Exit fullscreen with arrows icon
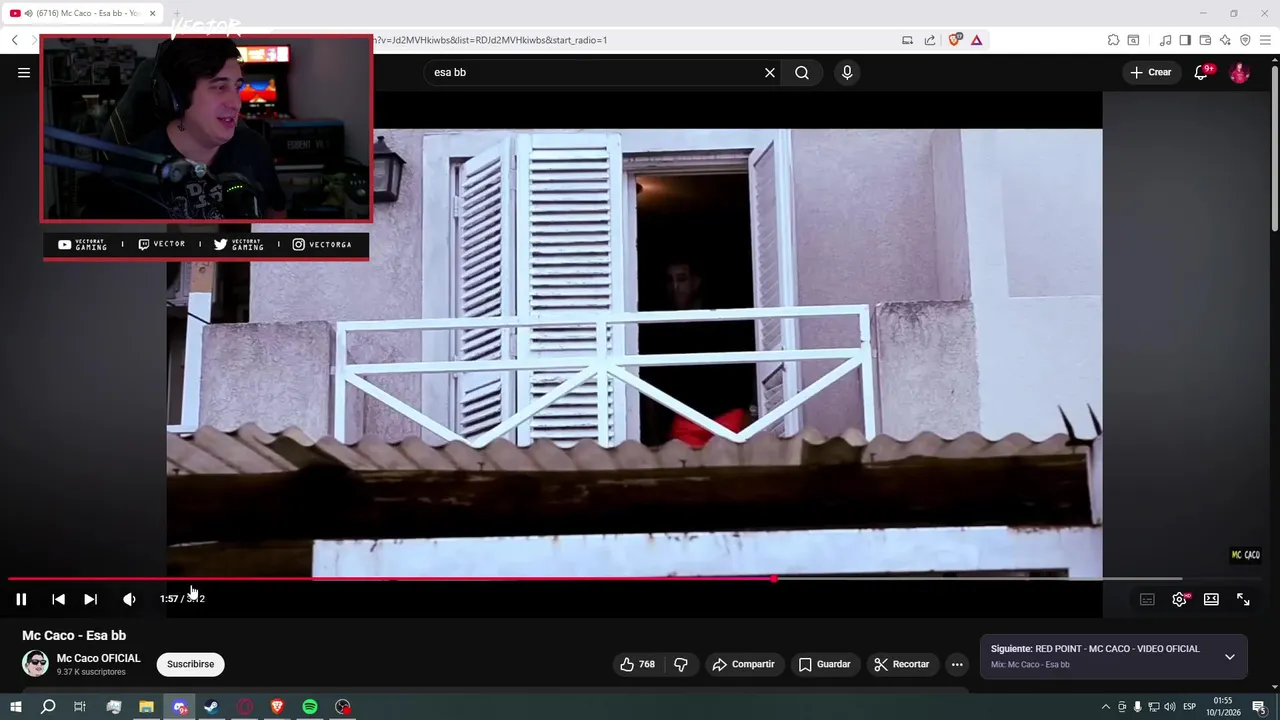This screenshot has width=1280, height=720. pos(1243,599)
